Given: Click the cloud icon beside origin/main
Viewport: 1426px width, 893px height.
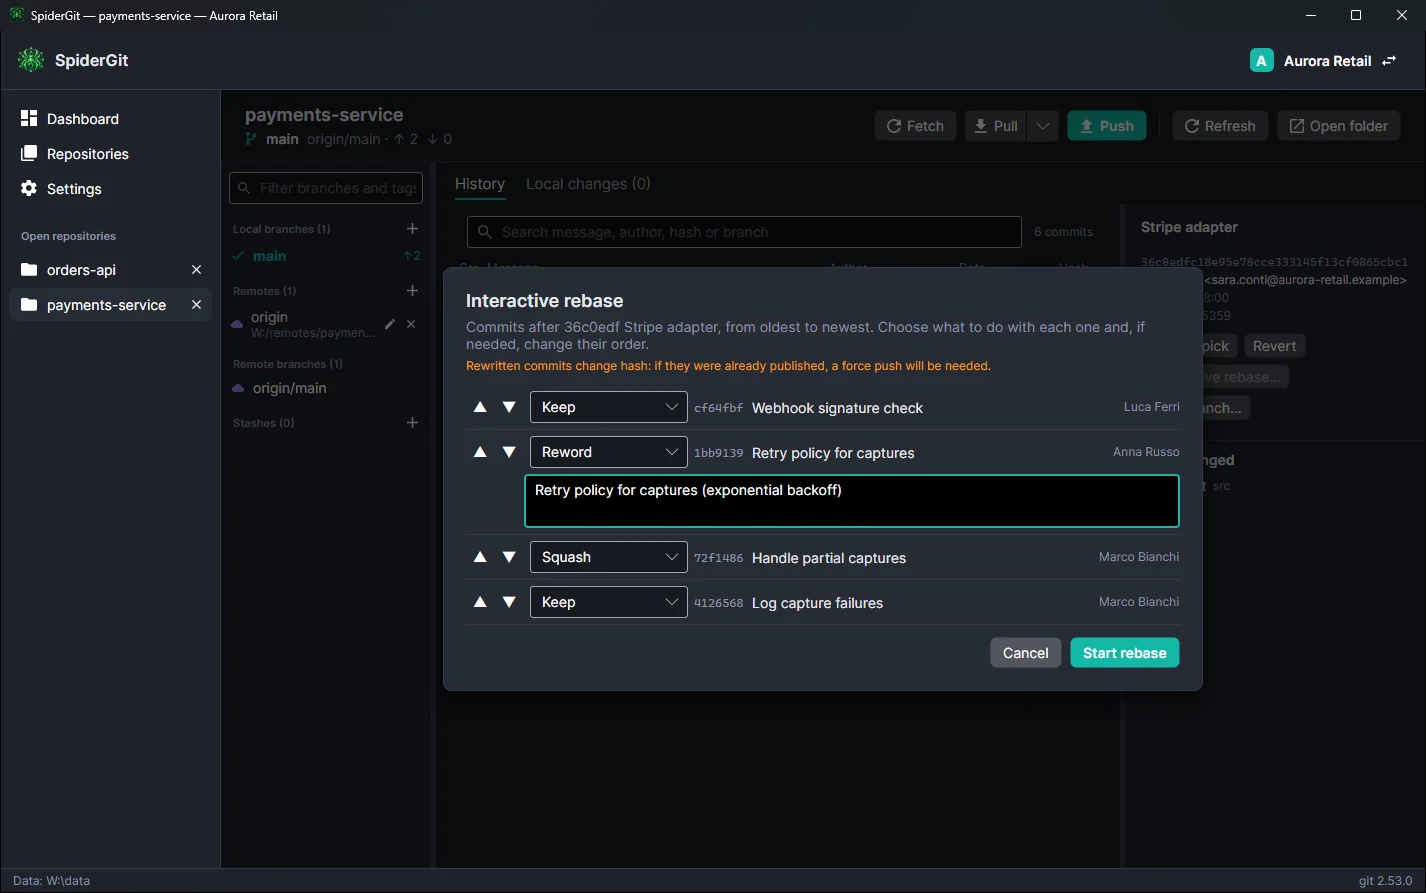Looking at the screenshot, I should pos(238,388).
